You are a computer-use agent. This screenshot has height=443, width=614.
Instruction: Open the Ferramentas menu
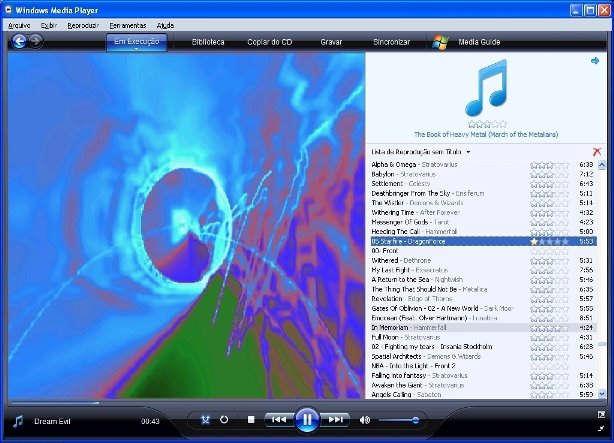128,25
